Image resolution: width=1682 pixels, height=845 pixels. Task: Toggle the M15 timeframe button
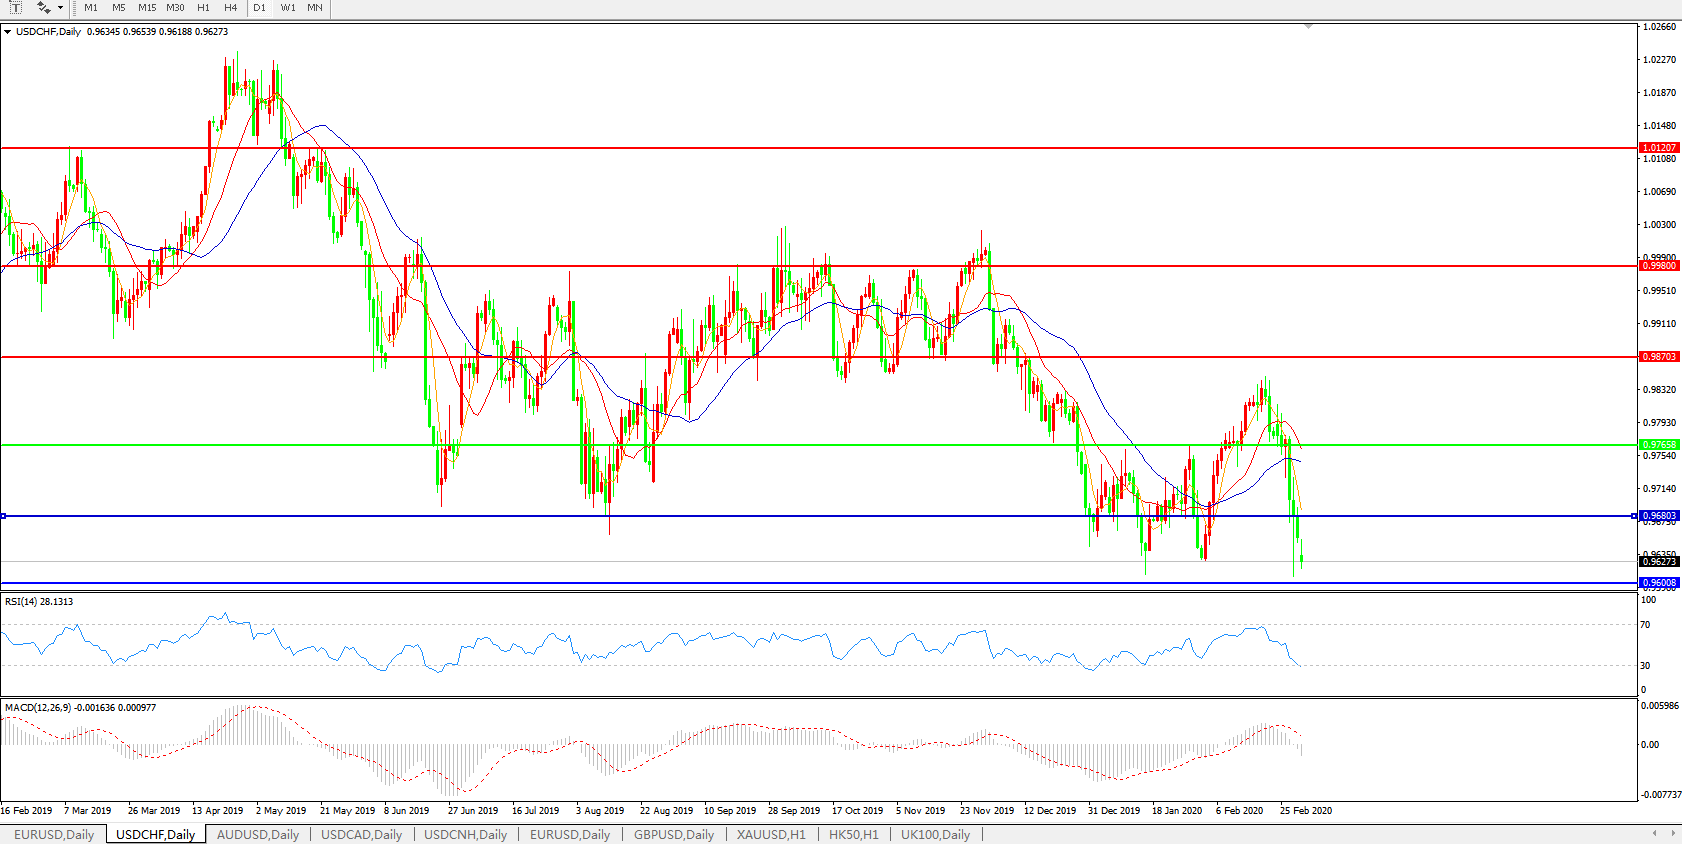coord(147,8)
